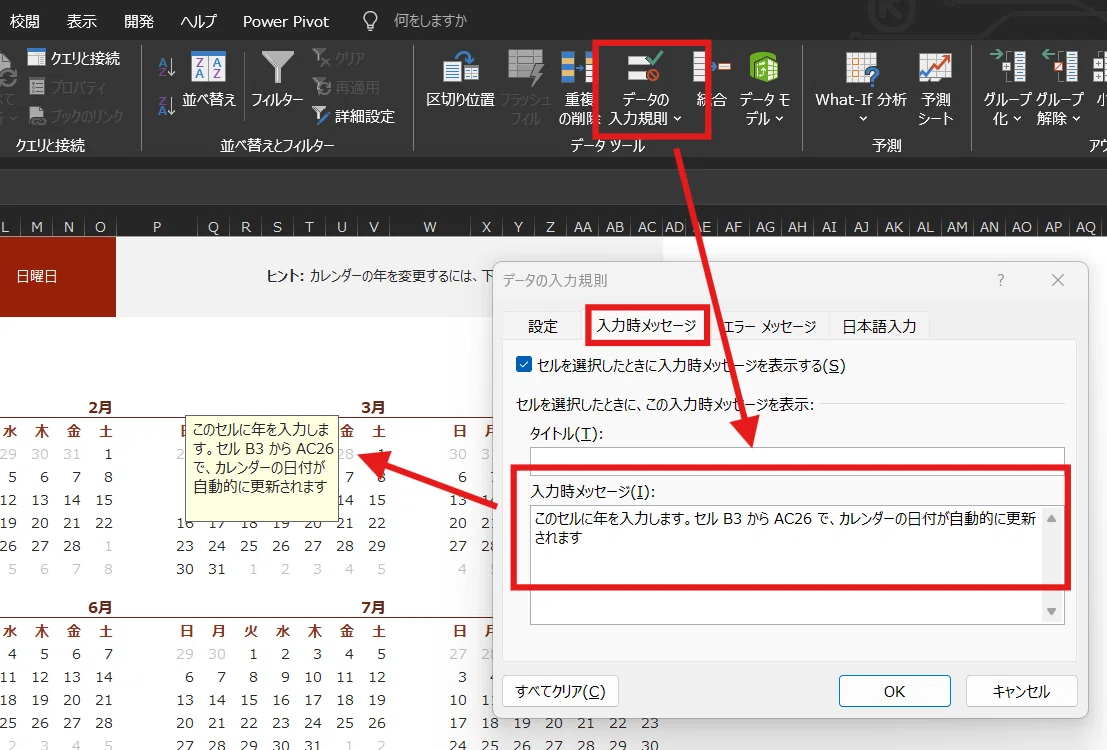The image size is (1107, 750).
Task: Switch to the エラー メッセージ tab
Action: pos(770,326)
